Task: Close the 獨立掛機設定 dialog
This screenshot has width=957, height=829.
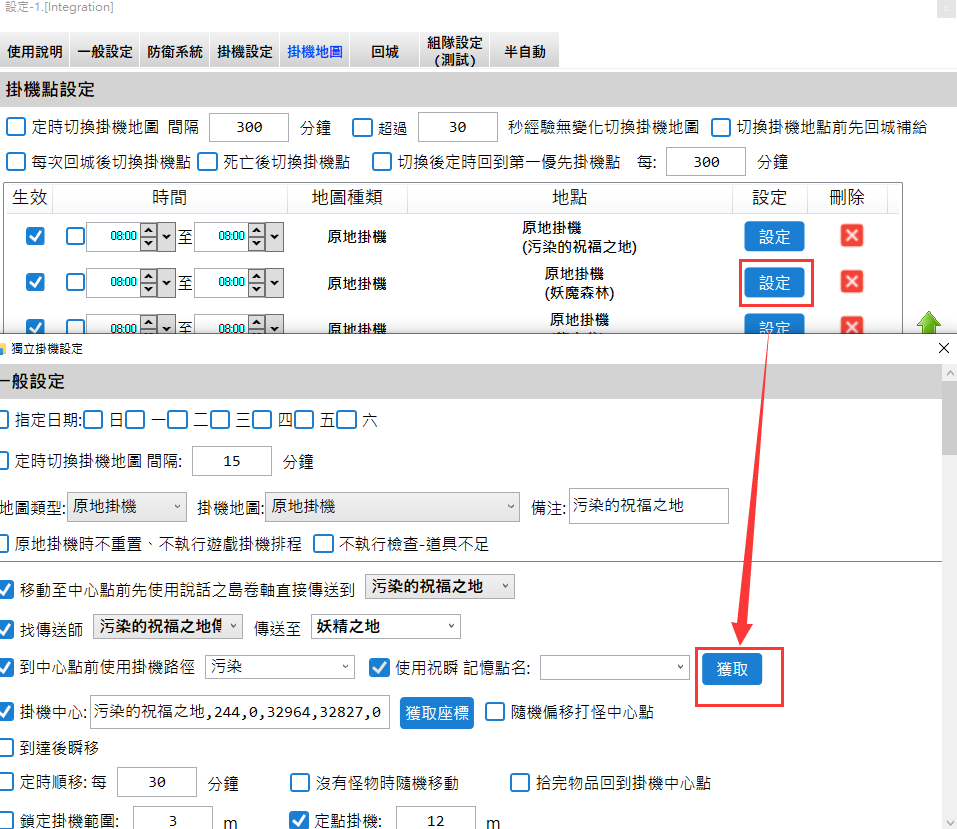Action: (x=944, y=348)
